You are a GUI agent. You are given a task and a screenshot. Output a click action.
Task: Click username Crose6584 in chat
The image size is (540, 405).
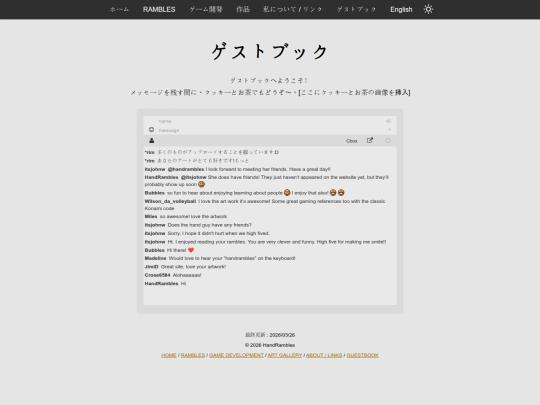pyautogui.click(x=157, y=275)
